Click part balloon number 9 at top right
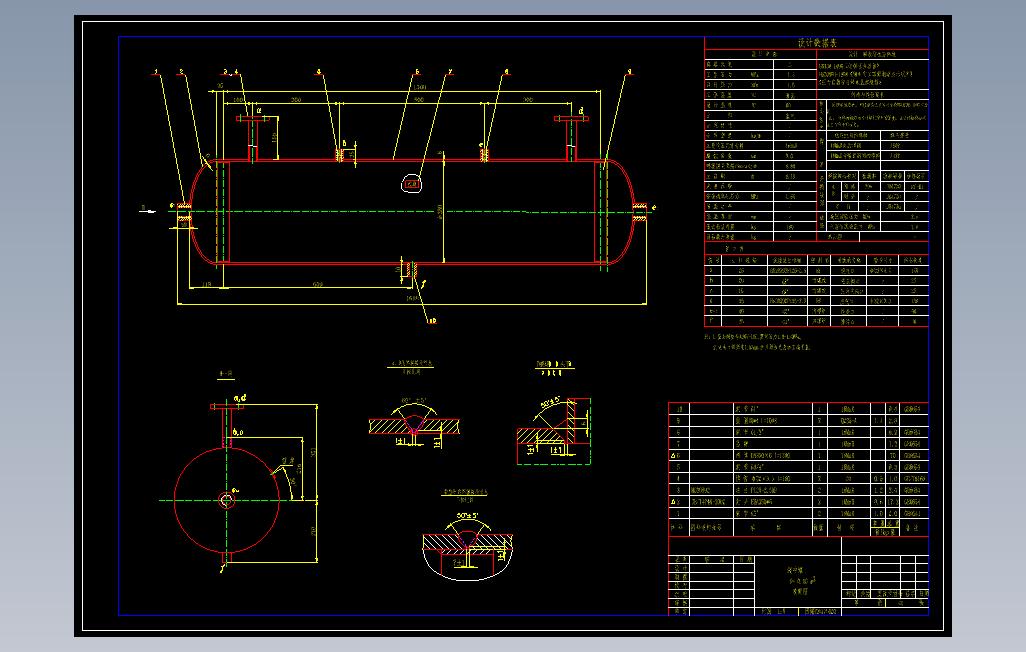The image size is (1026, 652). pyautogui.click(x=630, y=71)
